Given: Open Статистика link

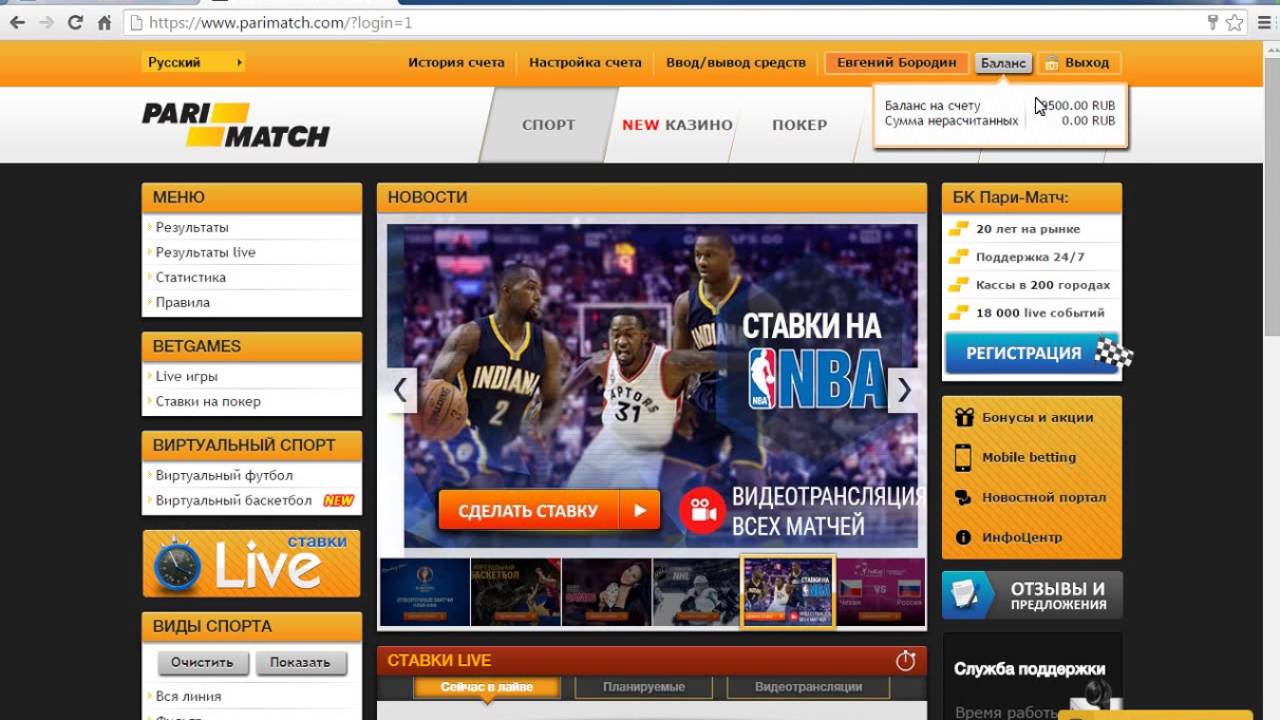Looking at the screenshot, I should coord(190,277).
